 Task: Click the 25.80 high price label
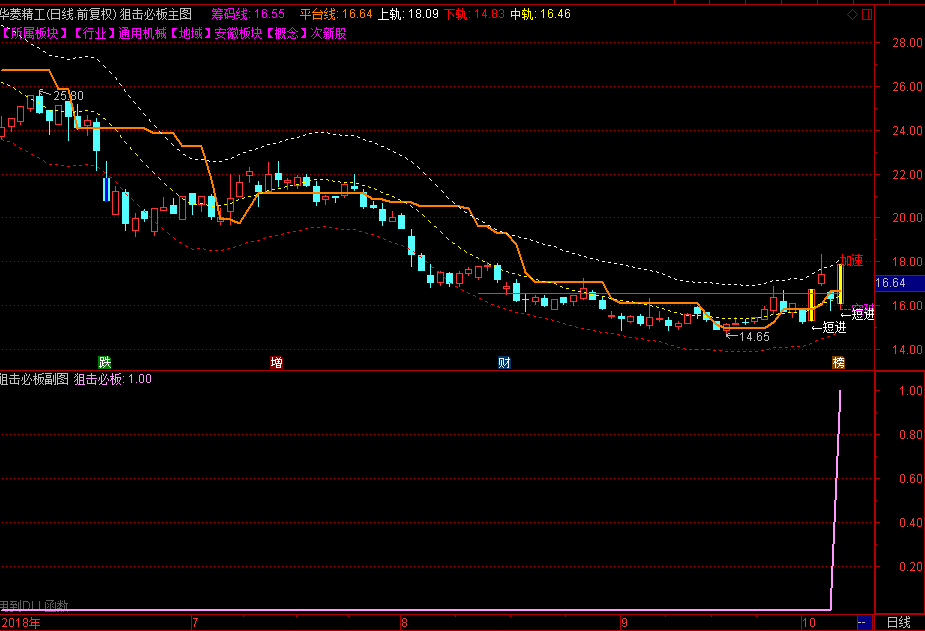pos(68,96)
